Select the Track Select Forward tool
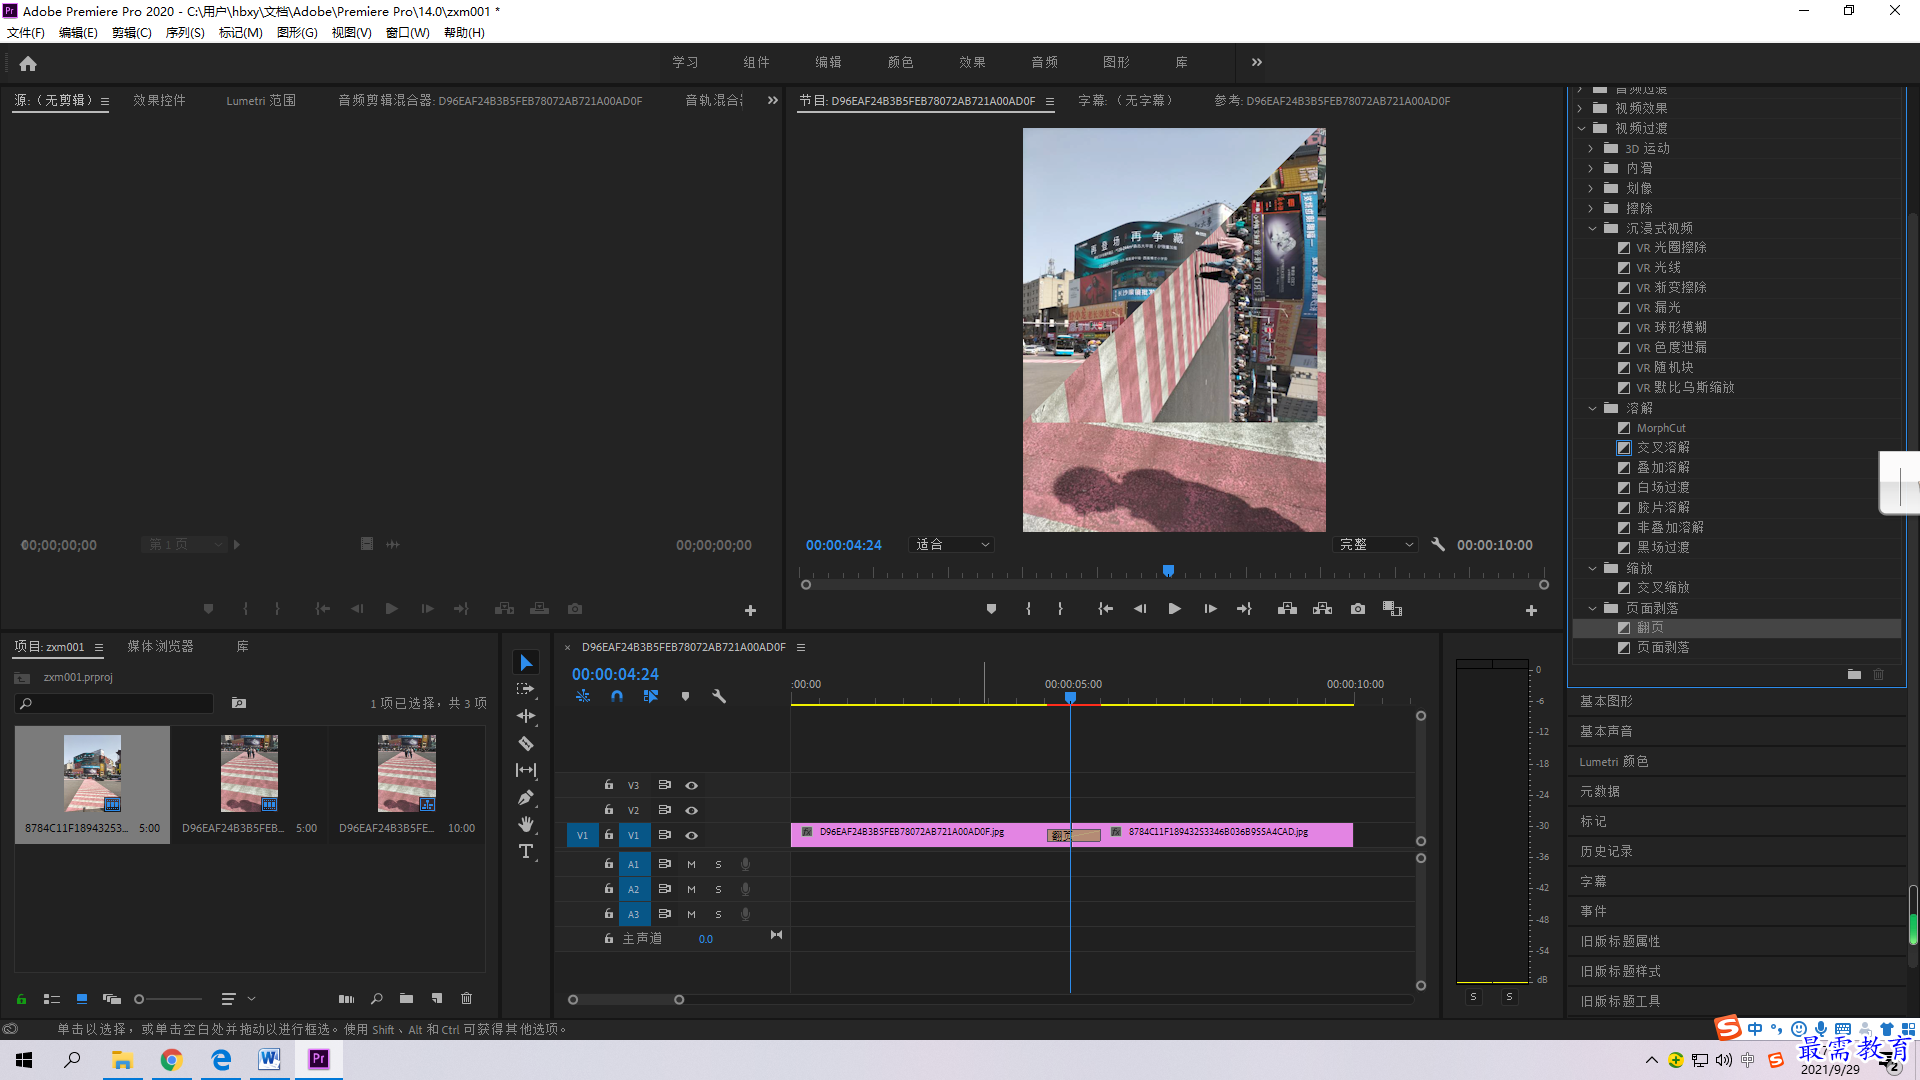1920x1080 pixels. point(526,690)
